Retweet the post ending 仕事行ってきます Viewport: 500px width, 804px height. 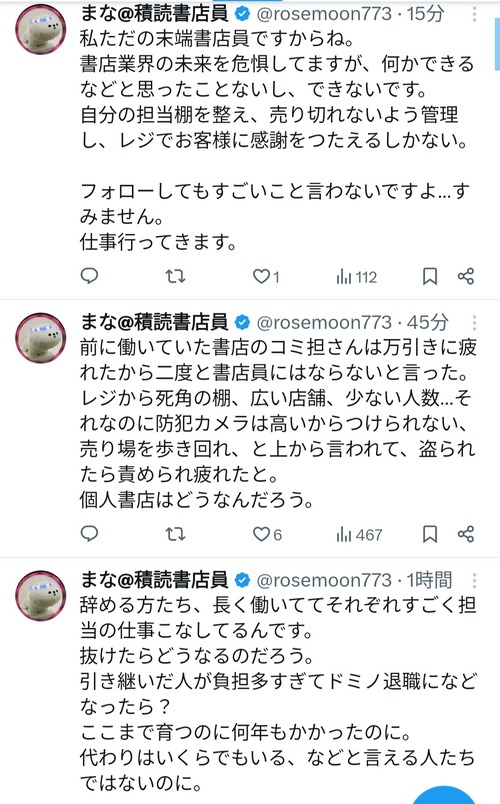(175, 277)
